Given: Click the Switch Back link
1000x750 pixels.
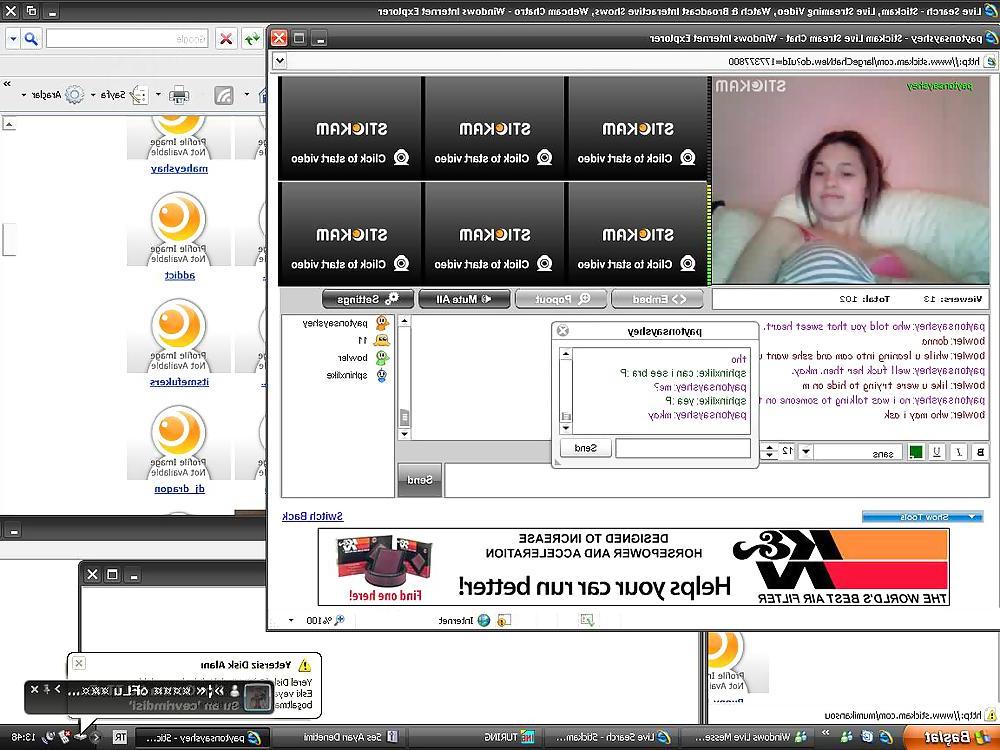Looking at the screenshot, I should (x=312, y=516).
